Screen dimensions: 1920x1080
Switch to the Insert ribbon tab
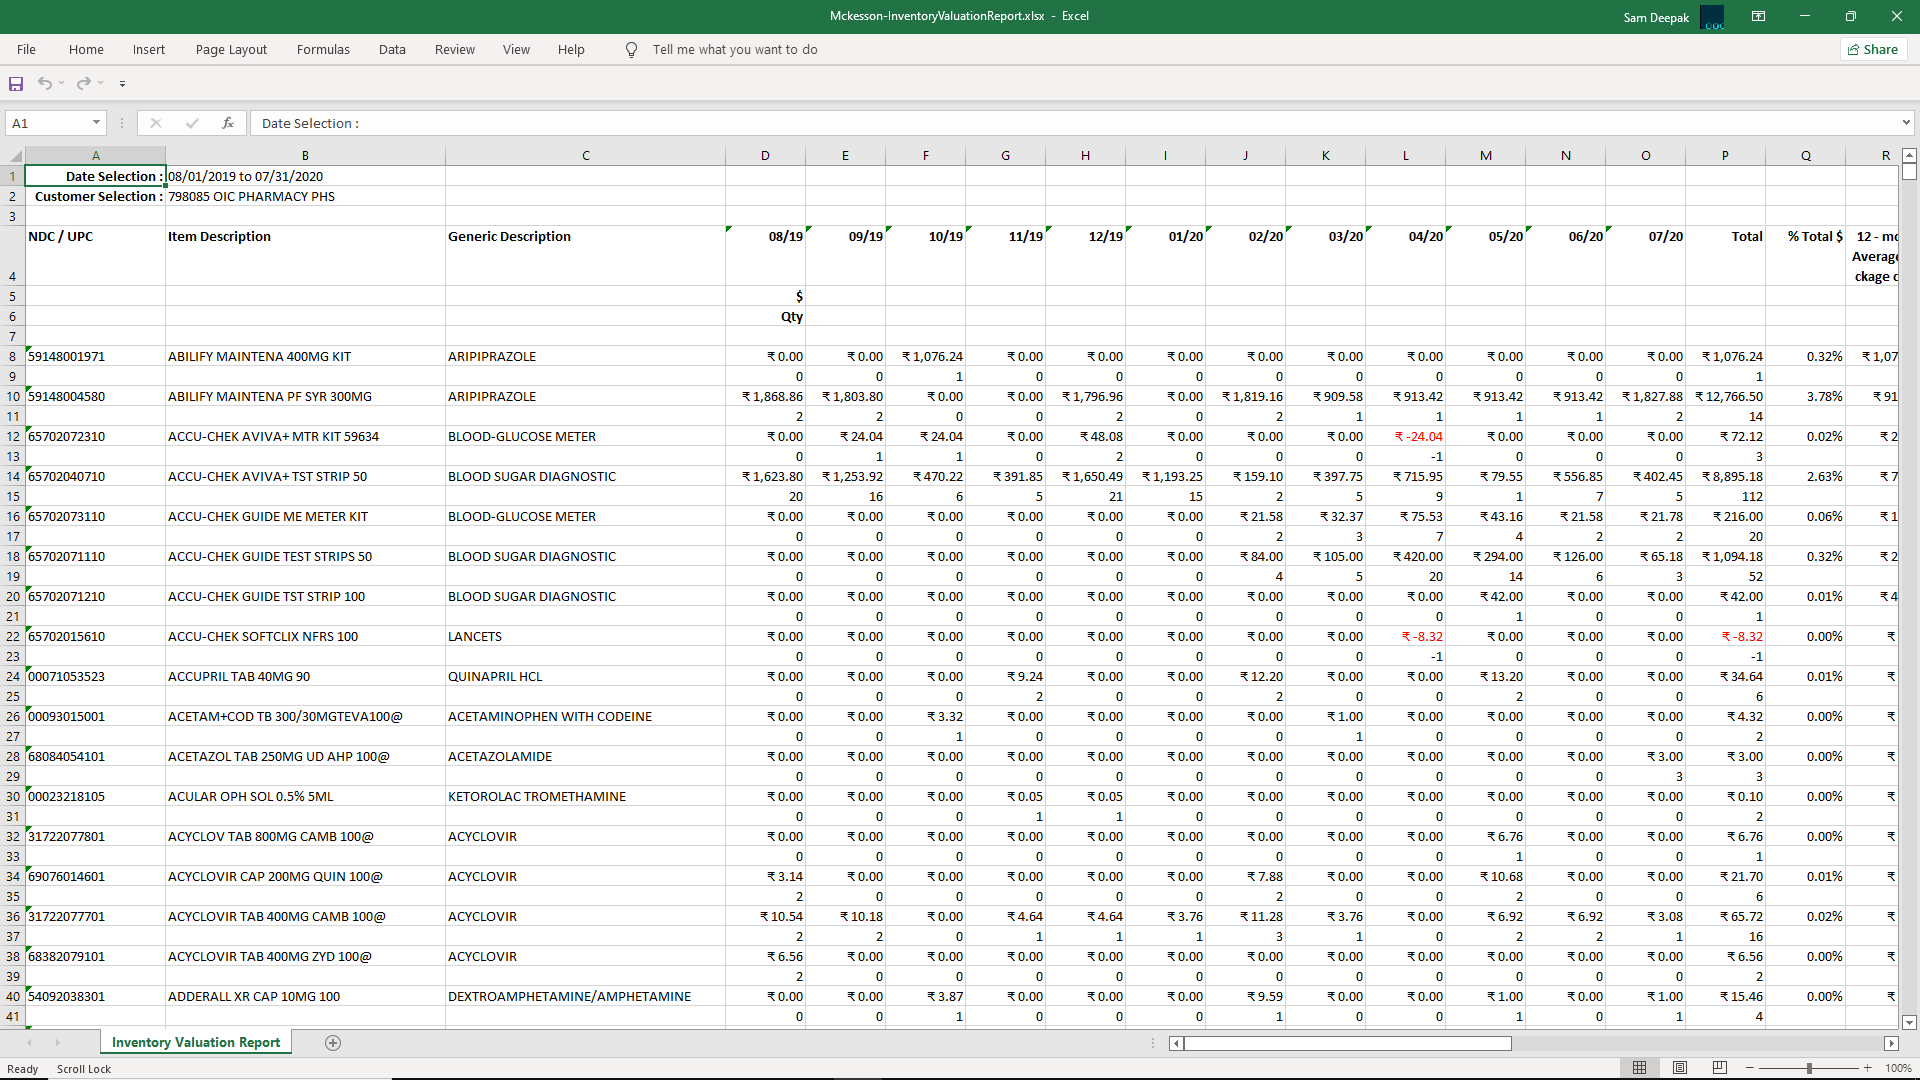pos(149,50)
